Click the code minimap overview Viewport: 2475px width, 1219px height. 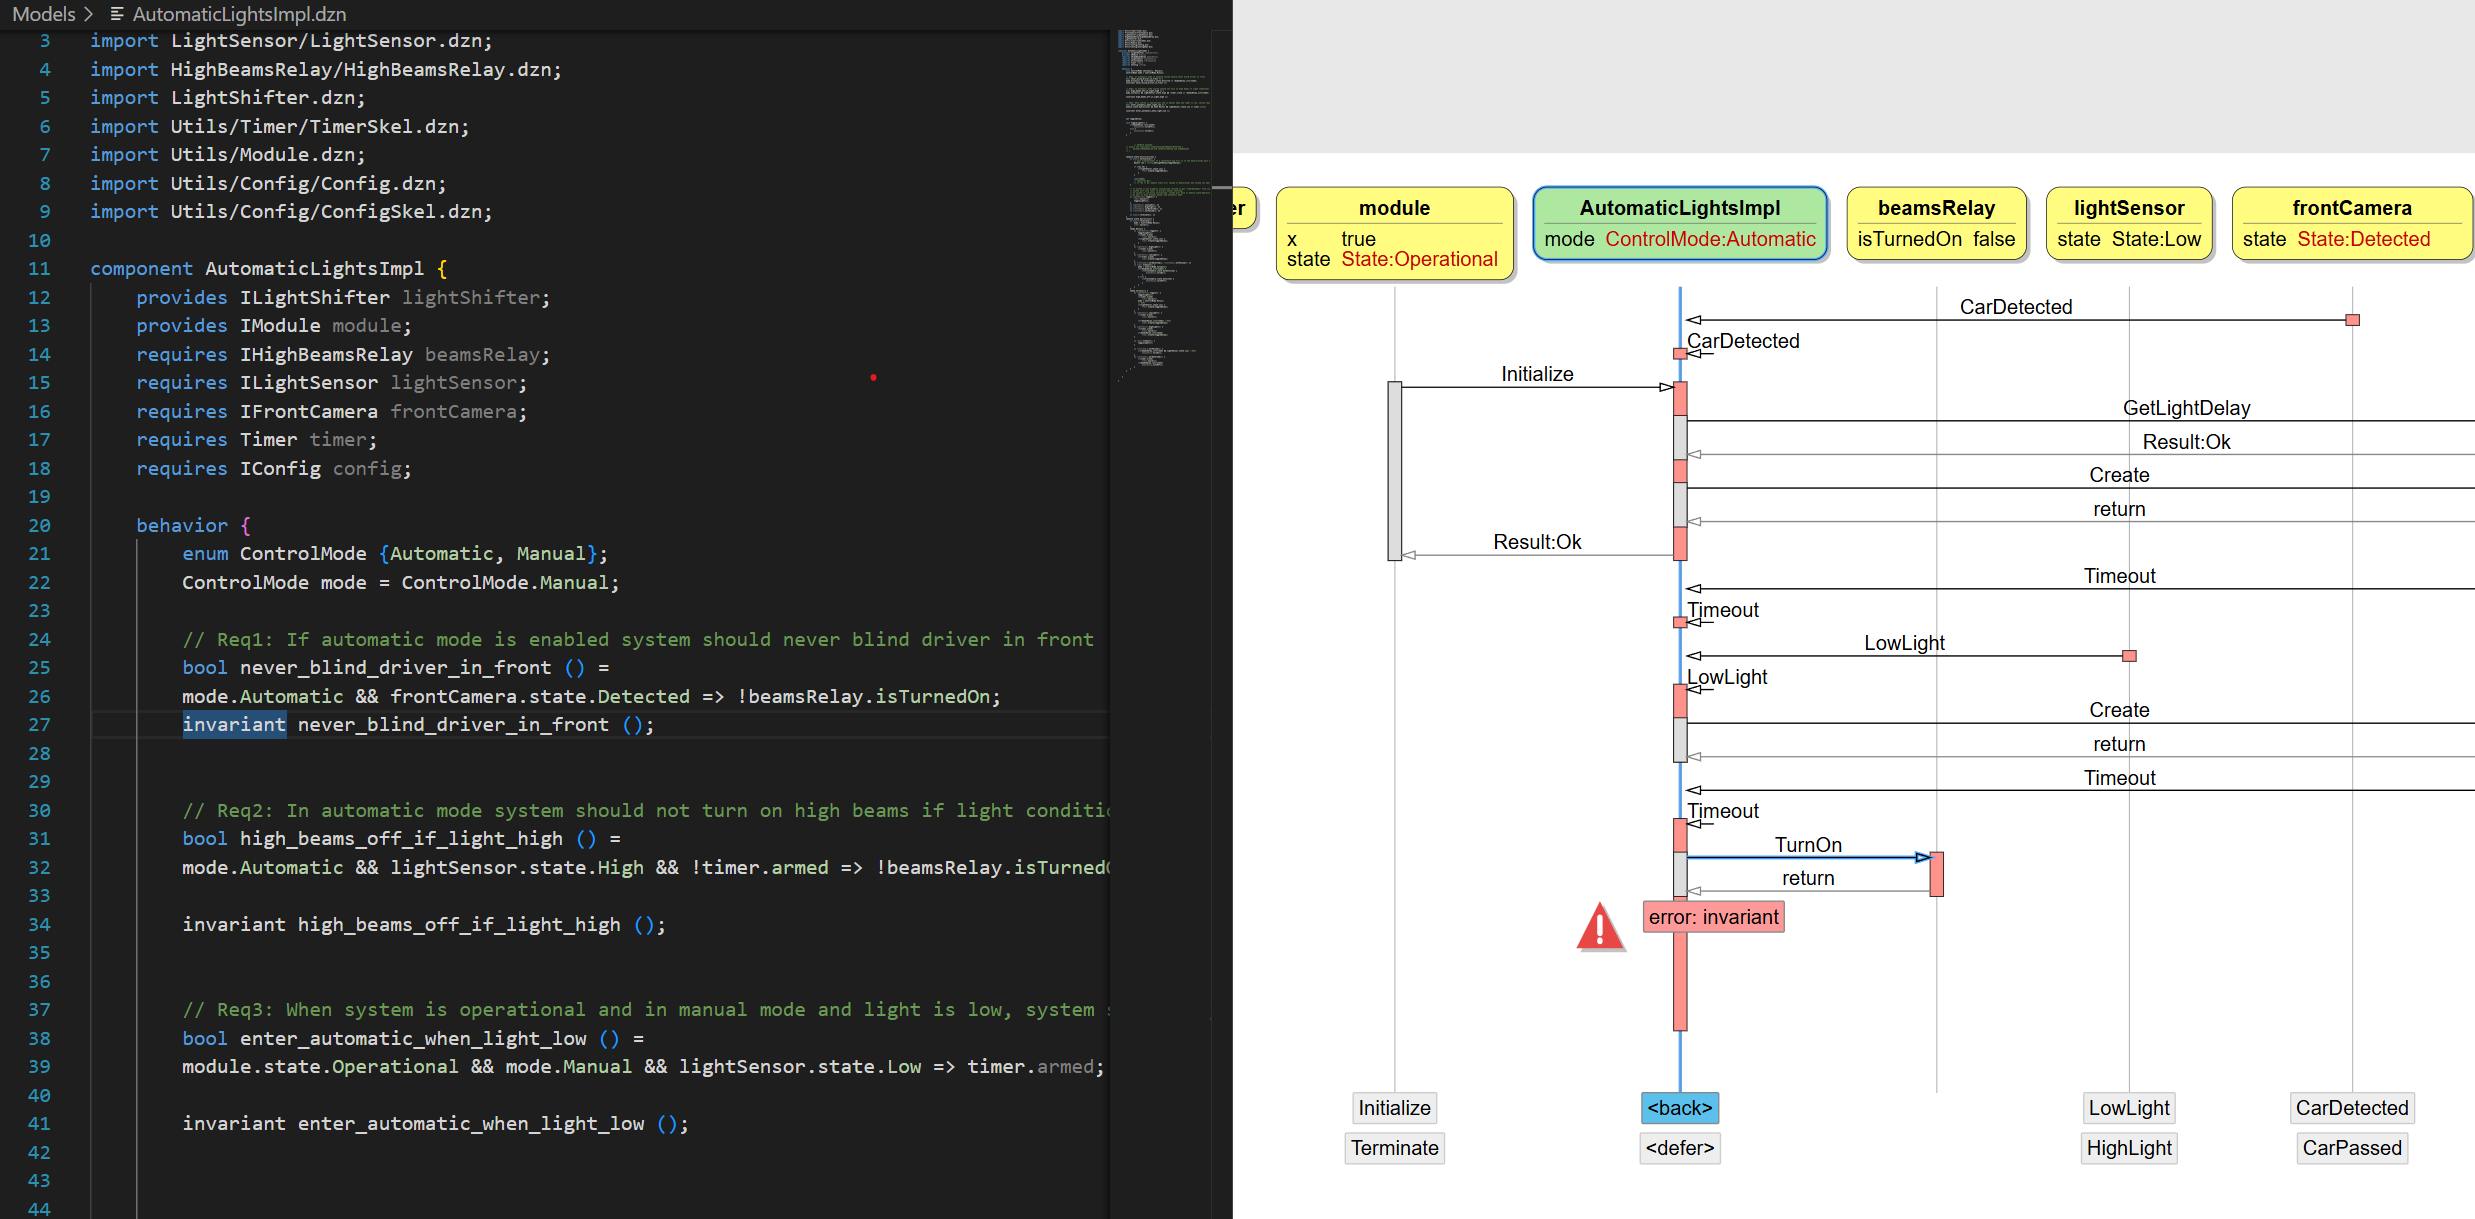coord(1162,200)
